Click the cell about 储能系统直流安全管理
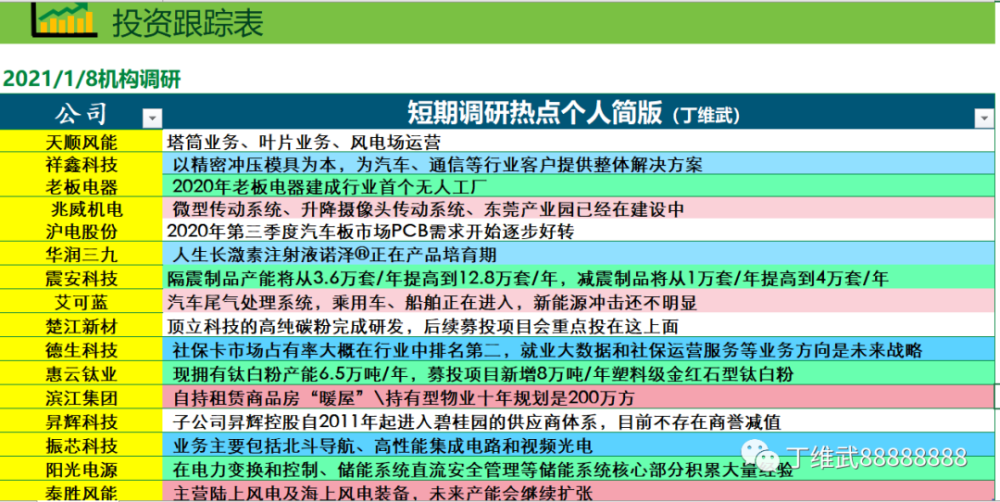 click(579, 469)
